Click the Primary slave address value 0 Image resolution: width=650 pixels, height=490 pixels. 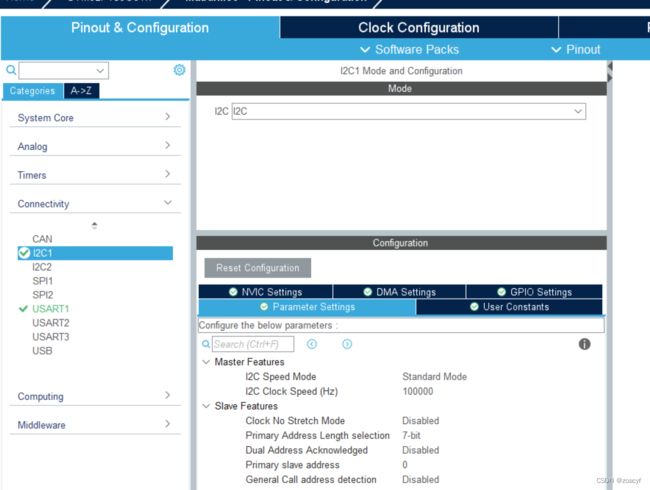(x=405, y=465)
